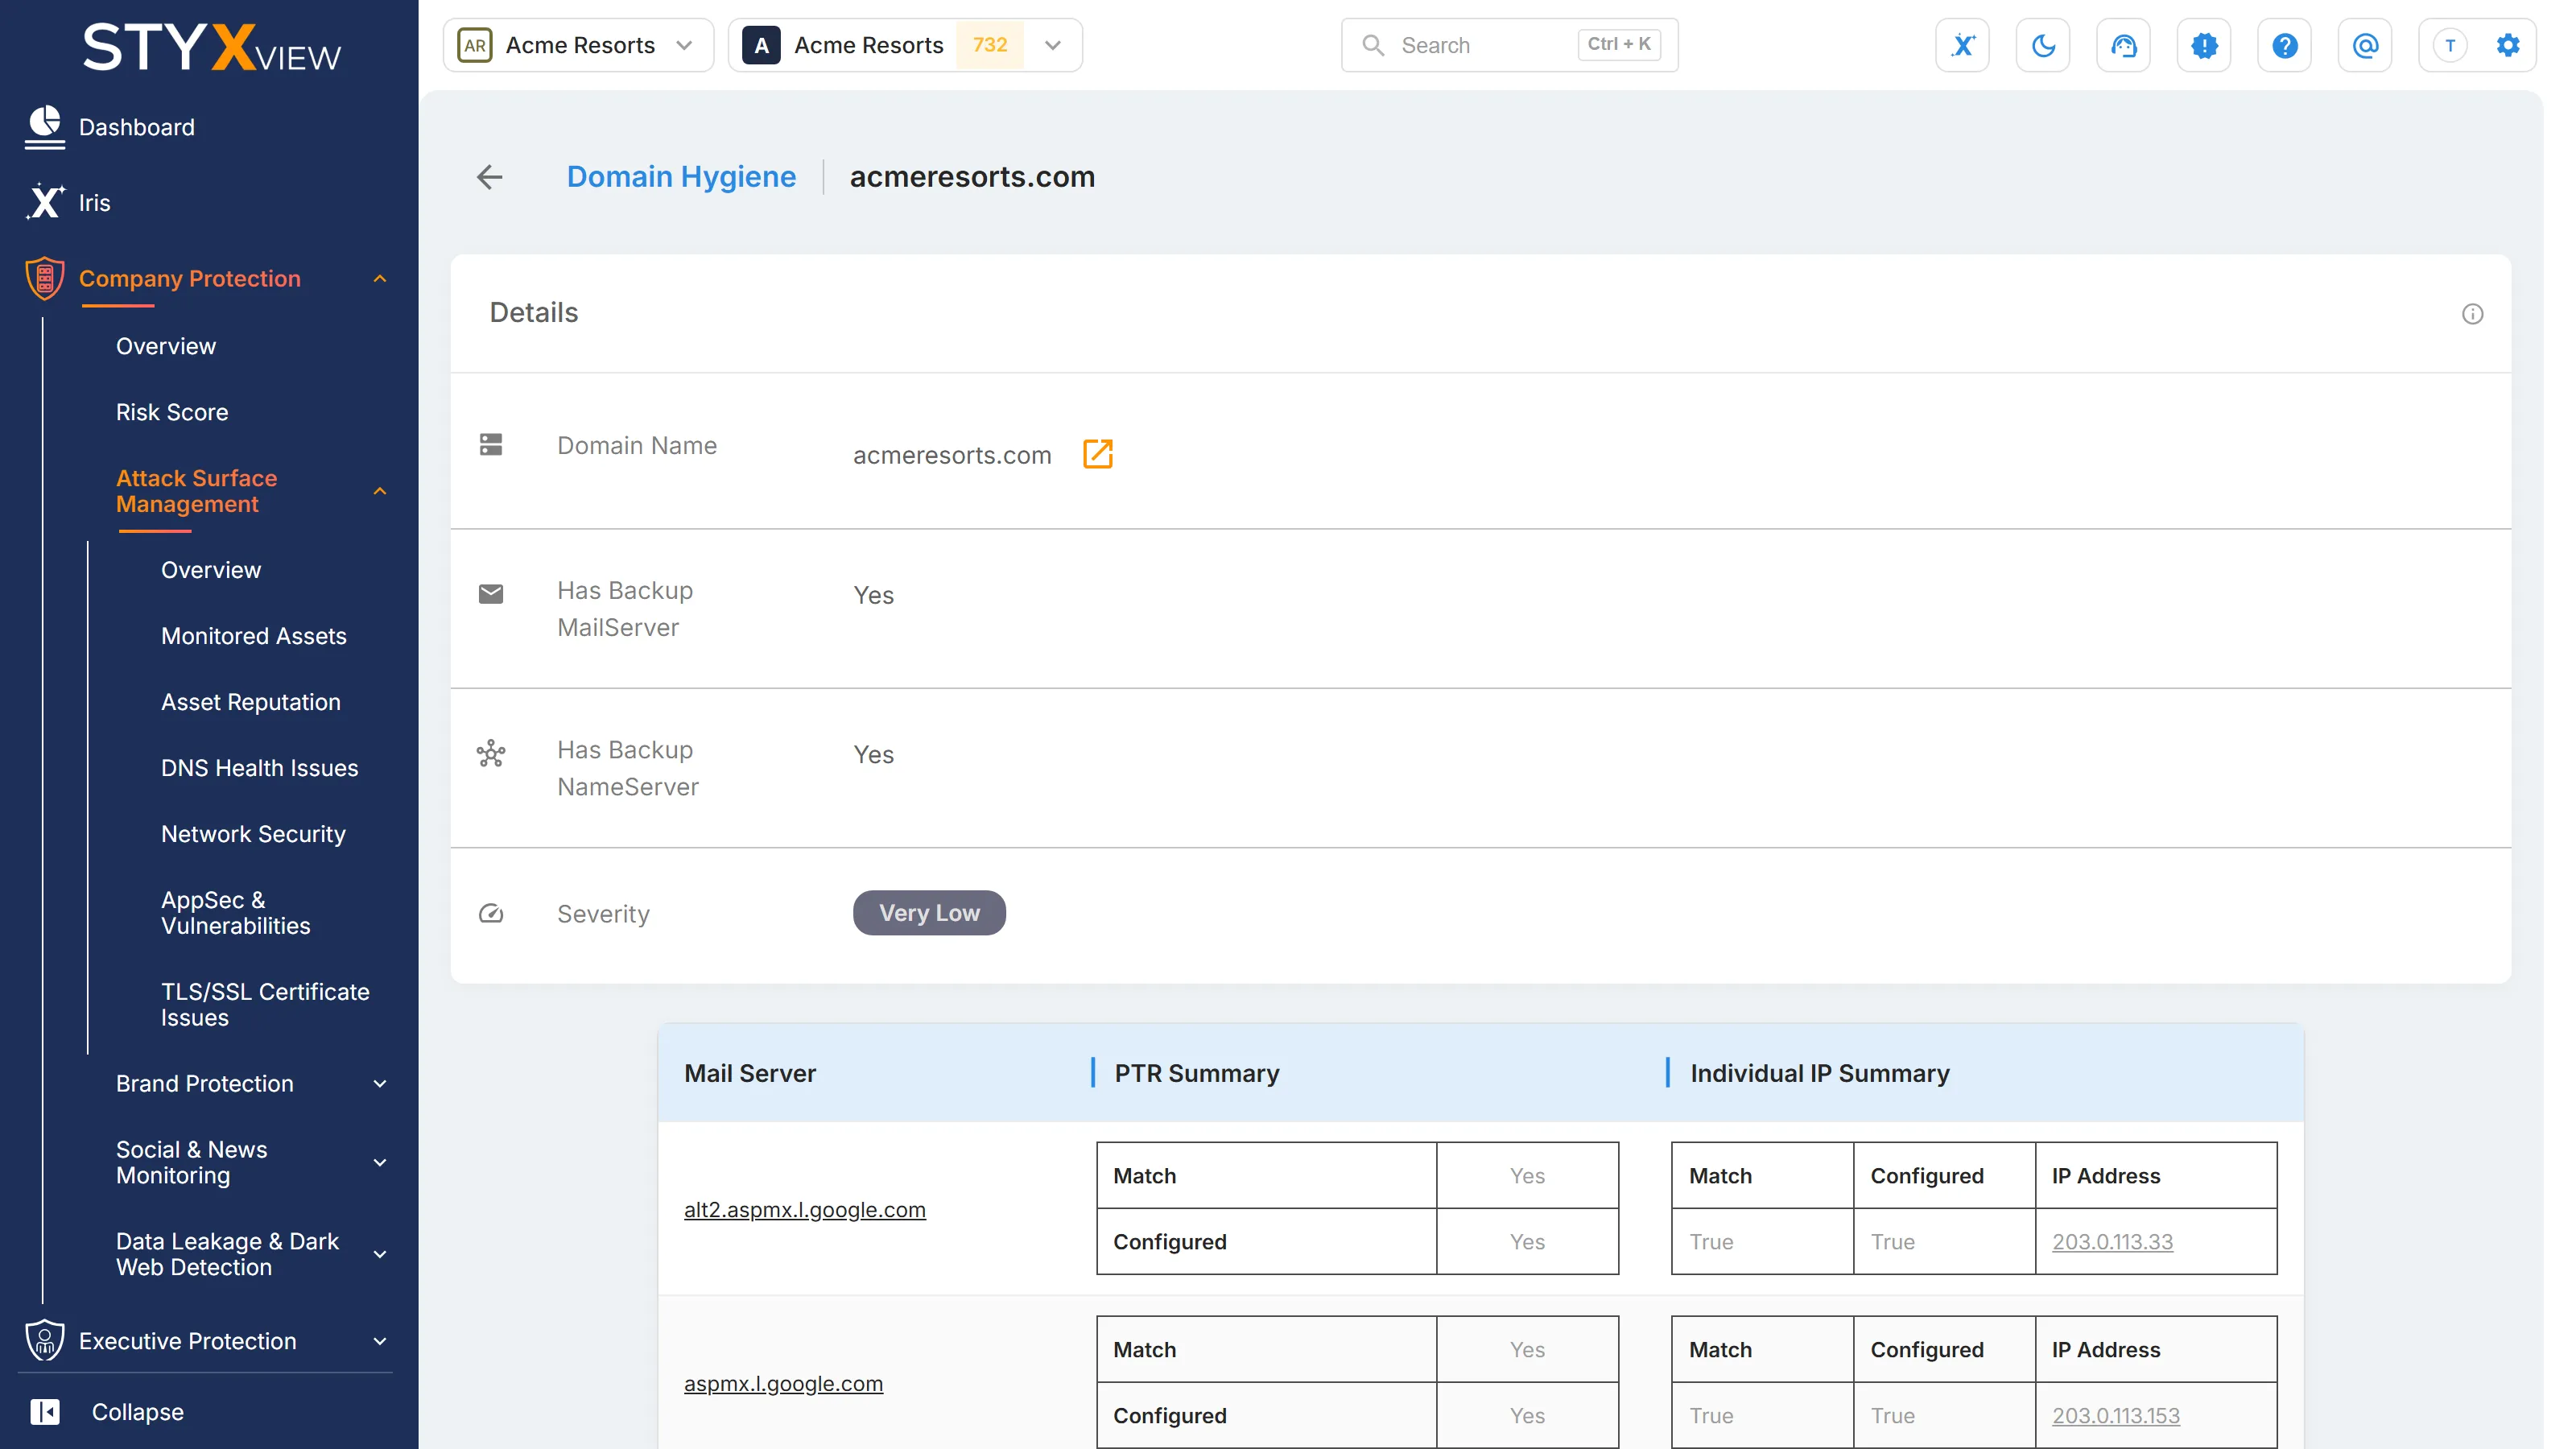Expand the Brand Protection chevron
This screenshot has height=1449, width=2576.
pyautogui.click(x=380, y=1084)
